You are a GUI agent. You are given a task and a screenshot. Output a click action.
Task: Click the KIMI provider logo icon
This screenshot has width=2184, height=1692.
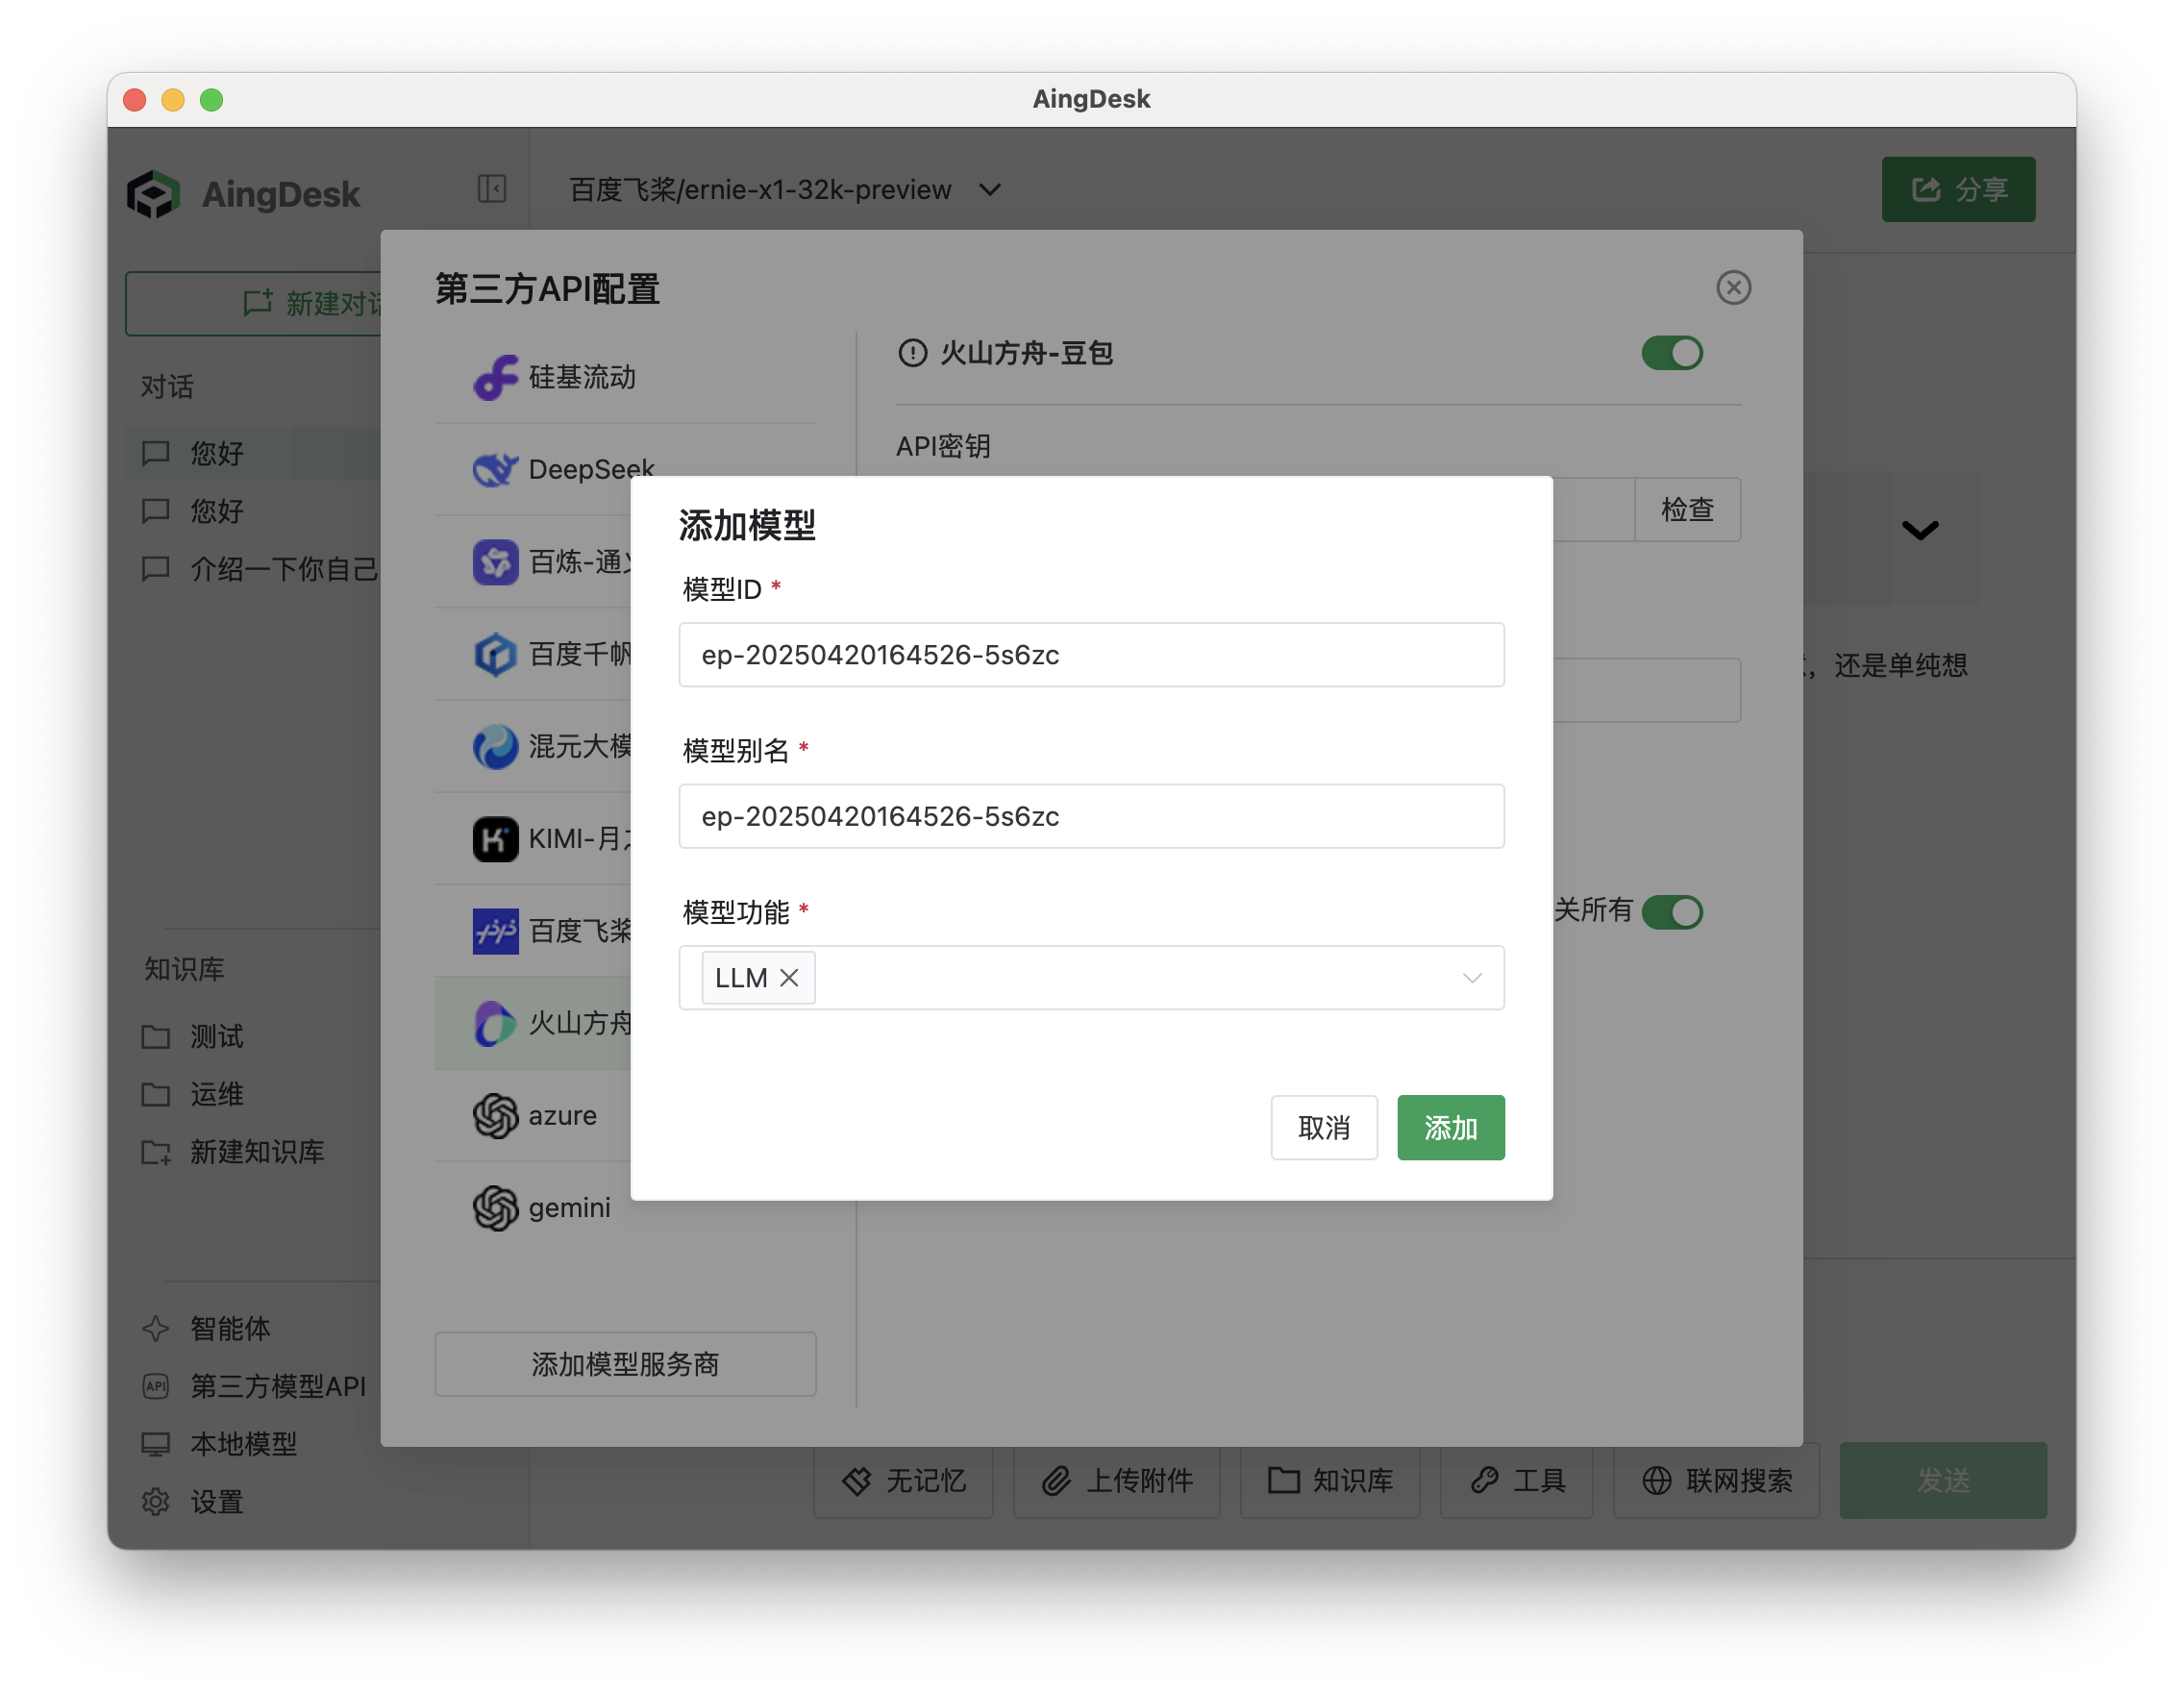495,838
